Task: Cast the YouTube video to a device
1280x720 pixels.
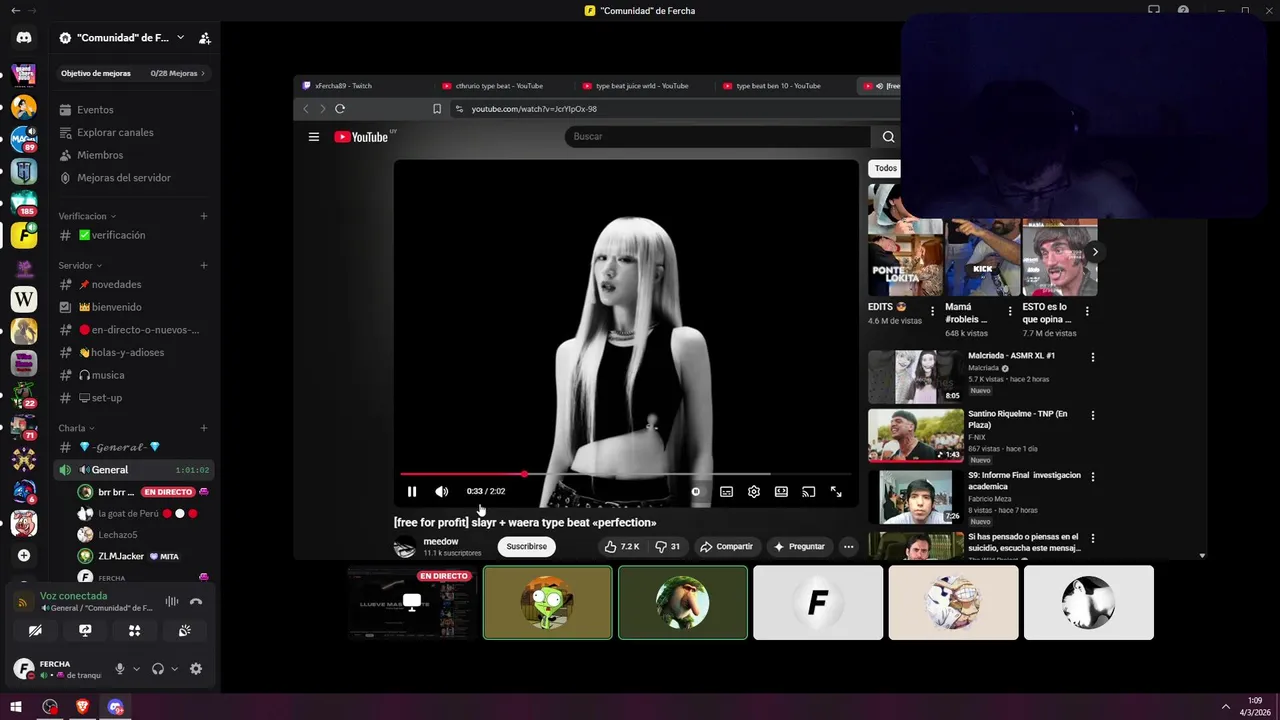Action: pos(809,492)
